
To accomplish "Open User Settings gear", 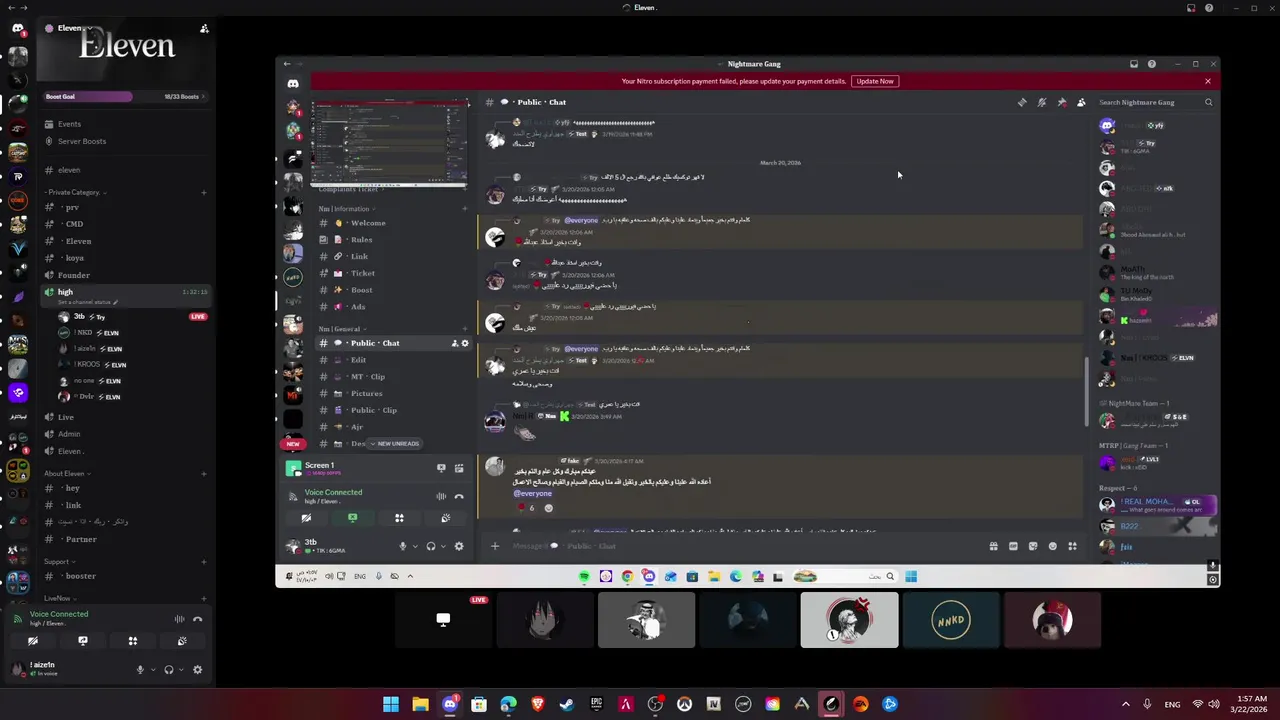I will 197,669.
